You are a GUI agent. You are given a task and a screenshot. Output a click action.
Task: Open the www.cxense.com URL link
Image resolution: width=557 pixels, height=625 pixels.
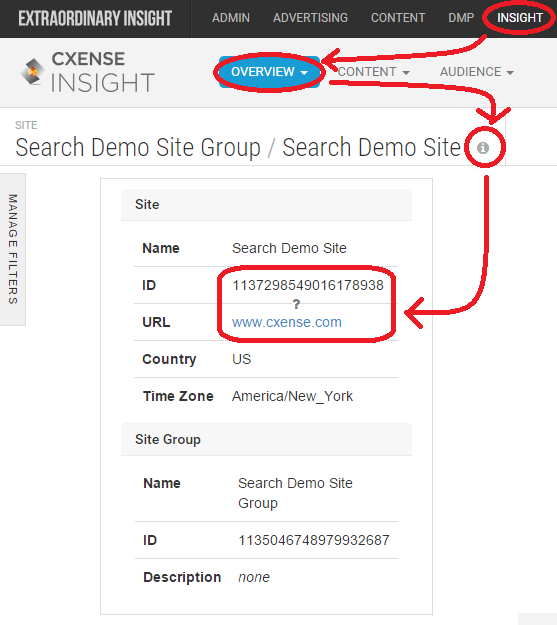click(x=287, y=322)
